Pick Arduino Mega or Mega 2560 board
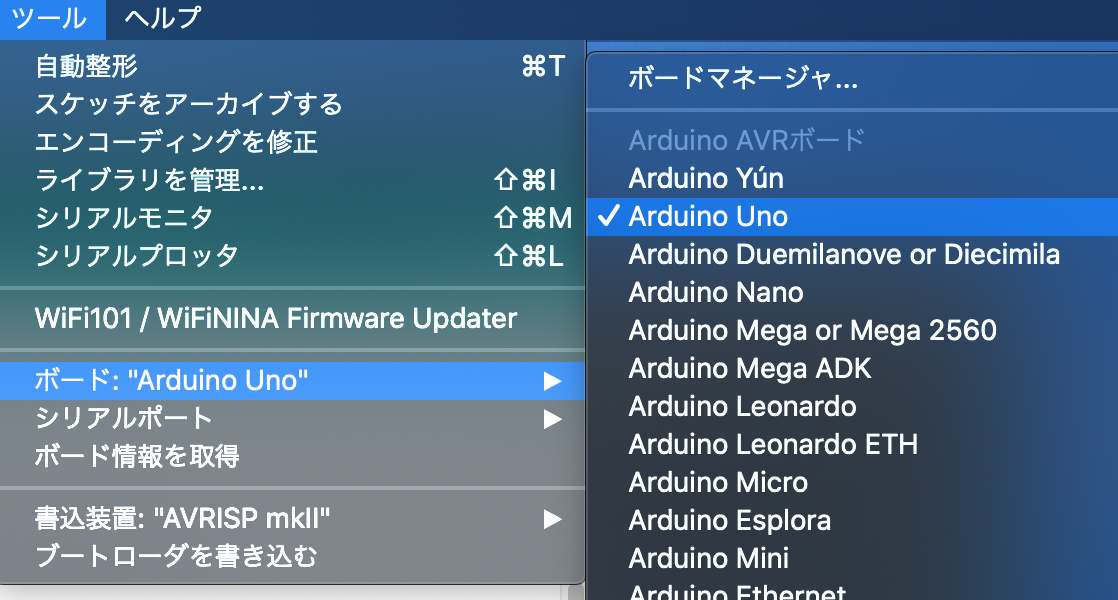 click(x=812, y=331)
